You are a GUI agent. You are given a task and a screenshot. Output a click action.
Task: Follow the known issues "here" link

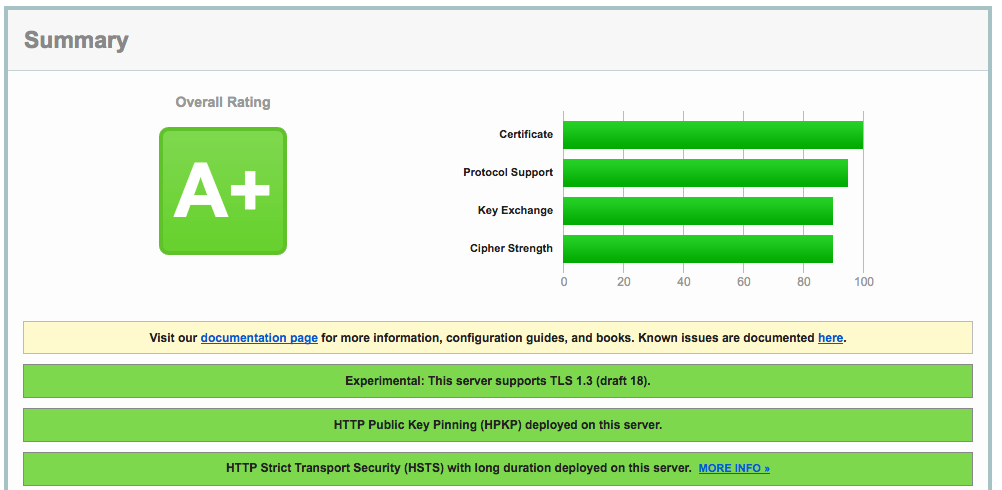click(x=830, y=338)
